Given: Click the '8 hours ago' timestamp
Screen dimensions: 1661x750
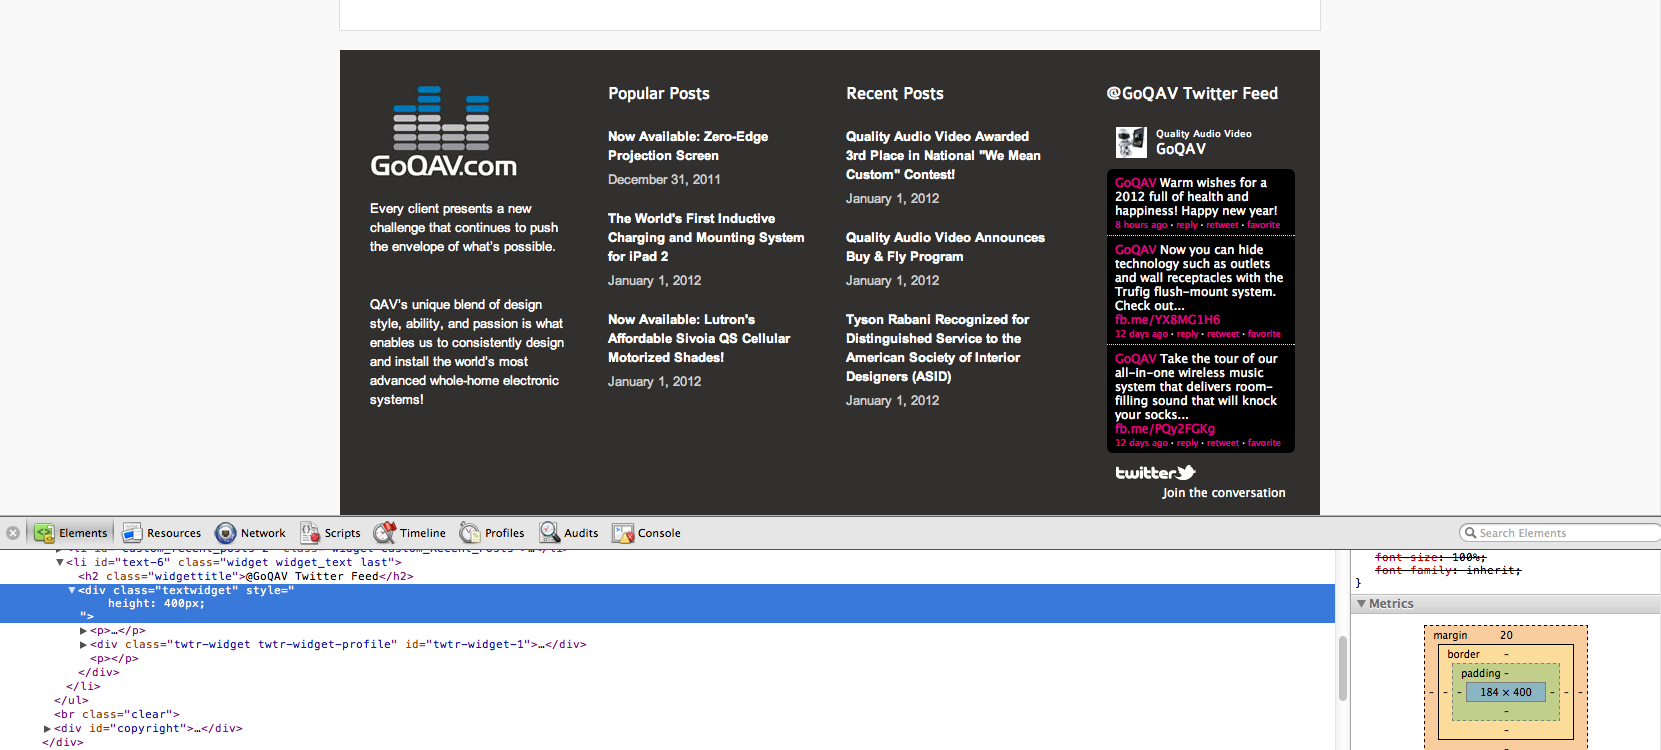Looking at the screenshot, I should (x=1141, y=225).
